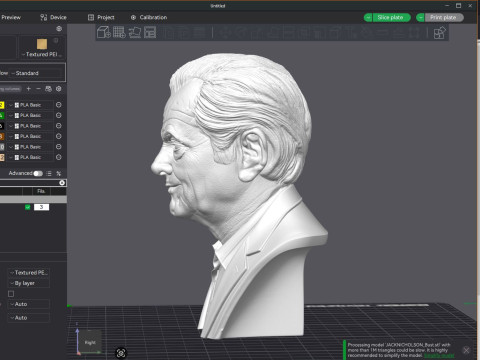Switch to the Calibration tab
The image size is (480, 360).
click(x=149, y=17)
